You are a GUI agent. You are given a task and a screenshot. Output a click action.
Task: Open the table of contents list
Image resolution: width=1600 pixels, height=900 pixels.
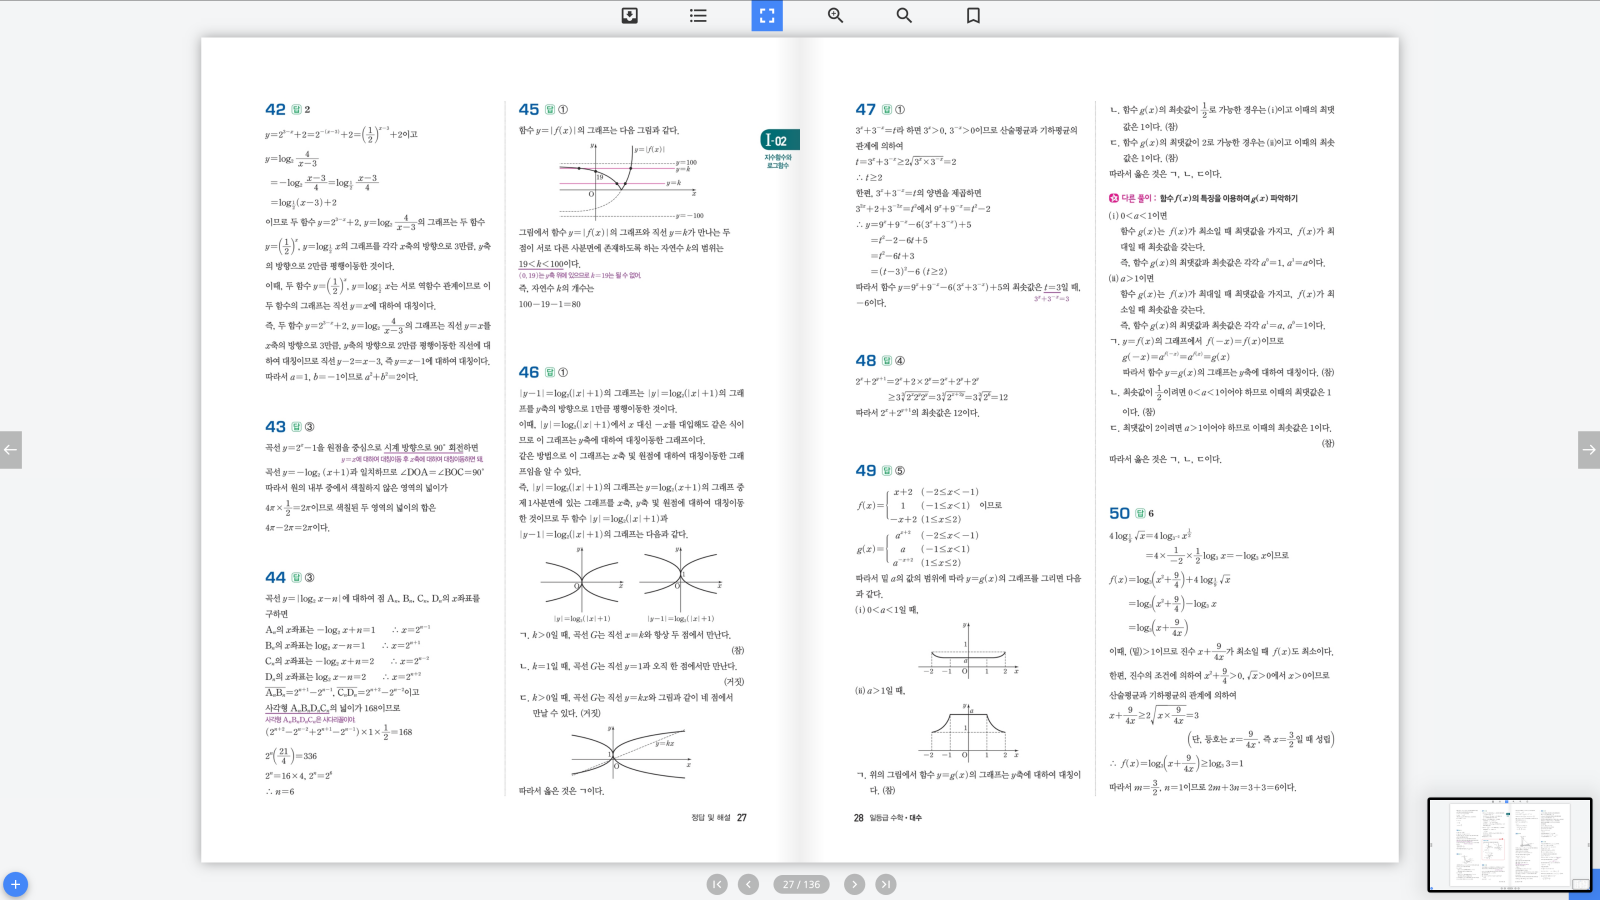pos(698,16)
